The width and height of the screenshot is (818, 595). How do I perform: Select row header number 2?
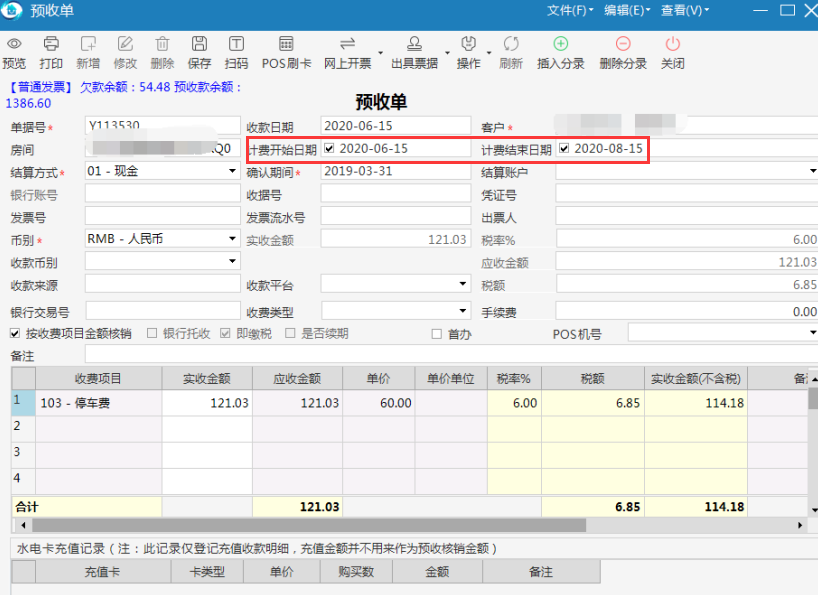23,429
